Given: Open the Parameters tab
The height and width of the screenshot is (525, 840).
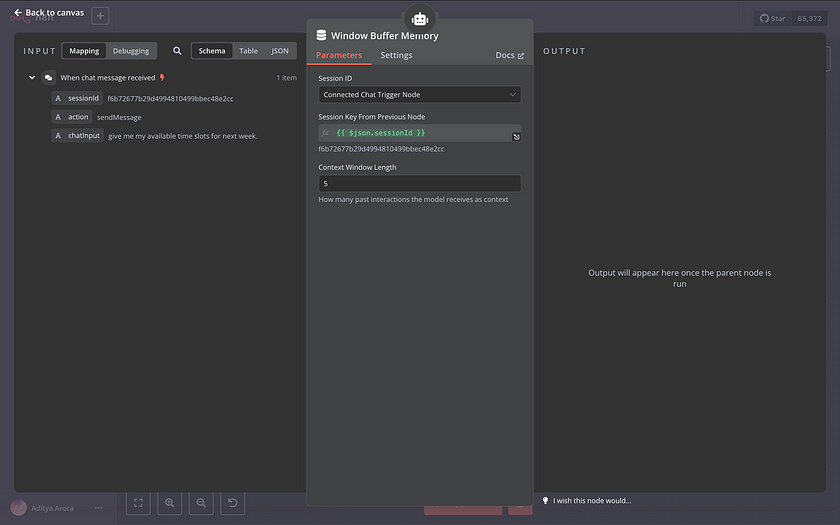Looking at the screenshot, I should tap(339, 55).
